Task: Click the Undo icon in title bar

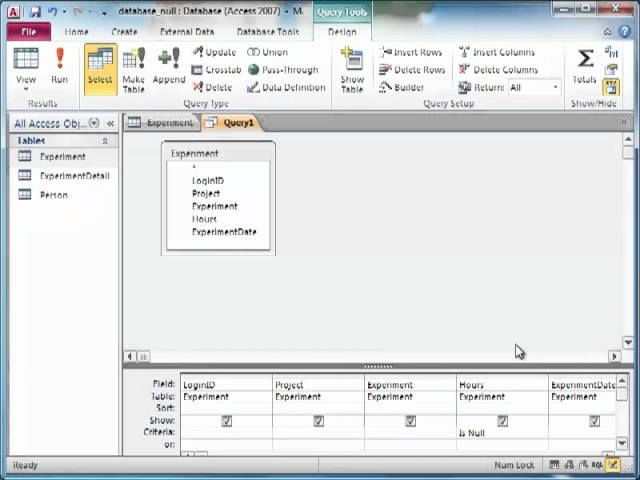Action: click(52, 11)
